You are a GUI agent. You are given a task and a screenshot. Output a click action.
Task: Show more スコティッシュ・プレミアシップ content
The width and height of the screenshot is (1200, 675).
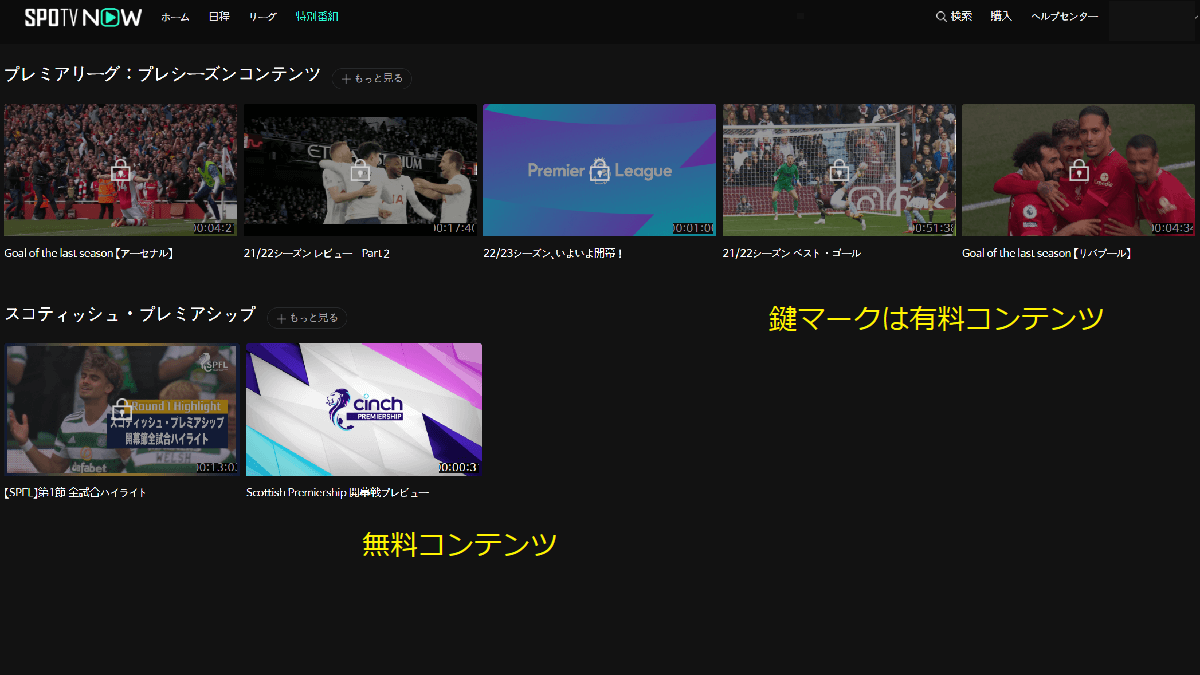click(307, 318)
